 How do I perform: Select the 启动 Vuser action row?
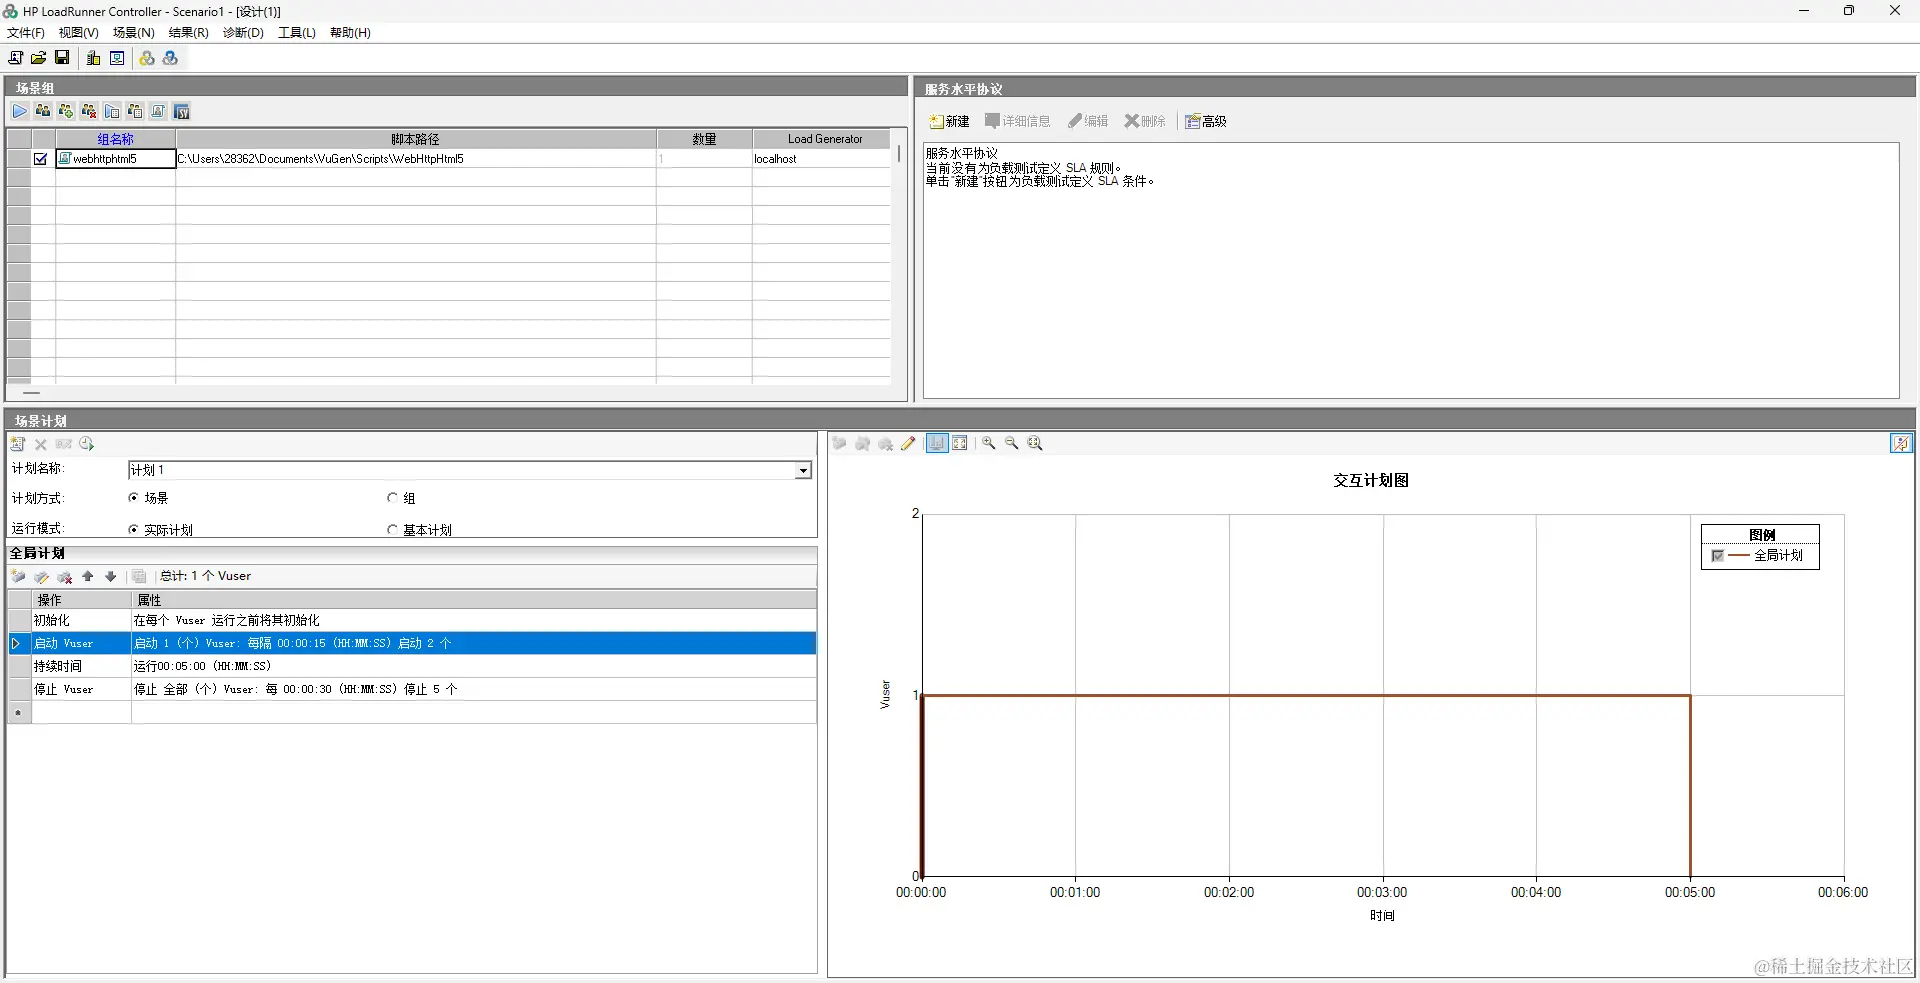click(412, 643)
